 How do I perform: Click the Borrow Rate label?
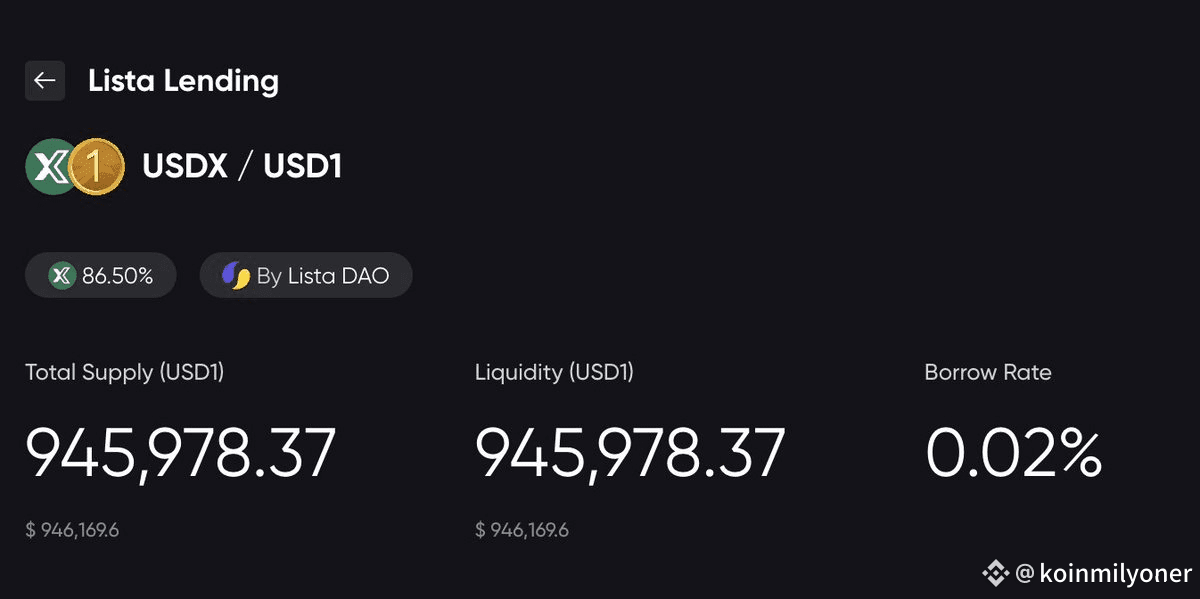tap(988, 373)
